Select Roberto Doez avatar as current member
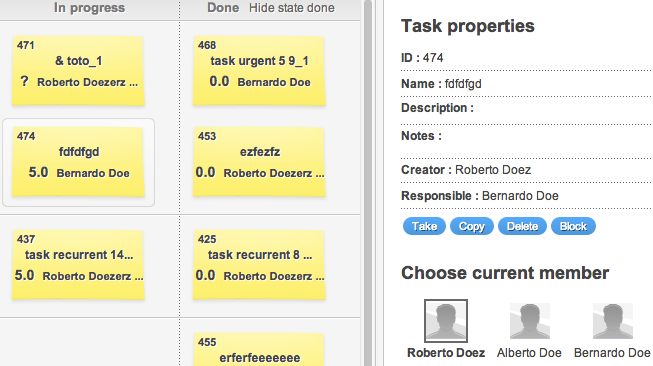653x366 pixels. (x=446, y=321)
